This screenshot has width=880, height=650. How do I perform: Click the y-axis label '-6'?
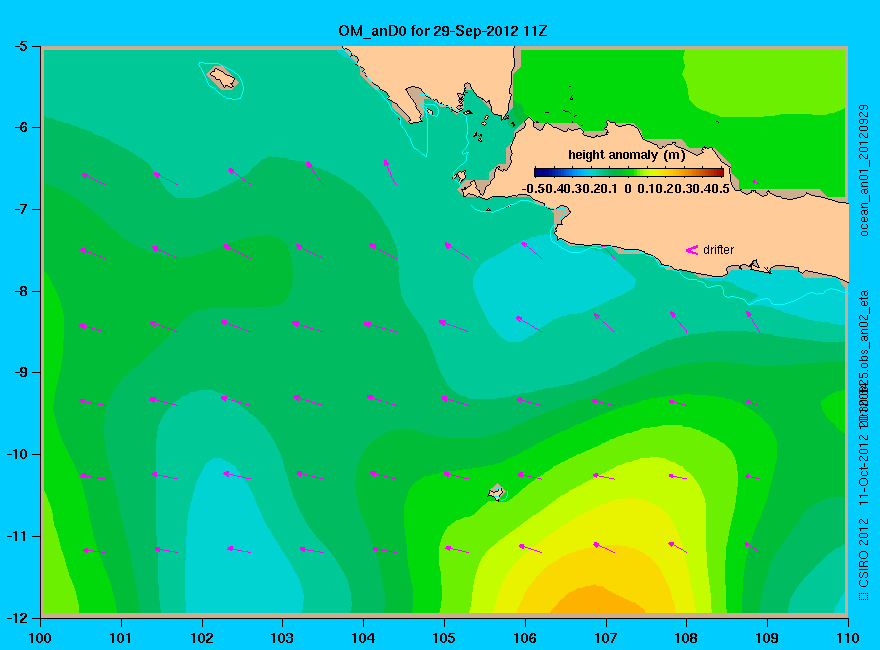click(20, 127)
